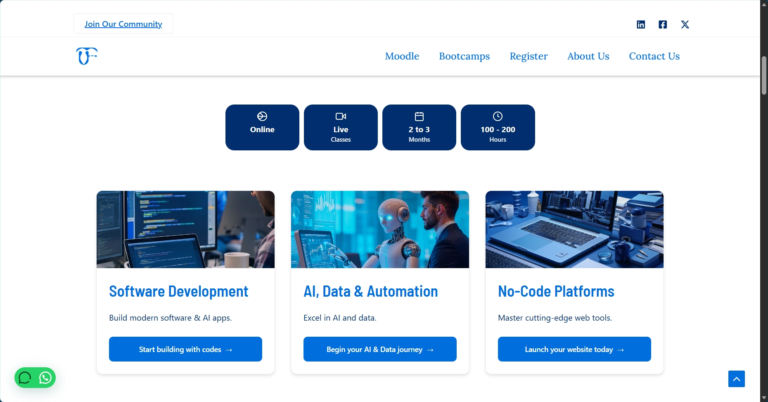Click Begin your AI & Data journey
The width and height of the screenshot is (768, 402).
[380, 349]
